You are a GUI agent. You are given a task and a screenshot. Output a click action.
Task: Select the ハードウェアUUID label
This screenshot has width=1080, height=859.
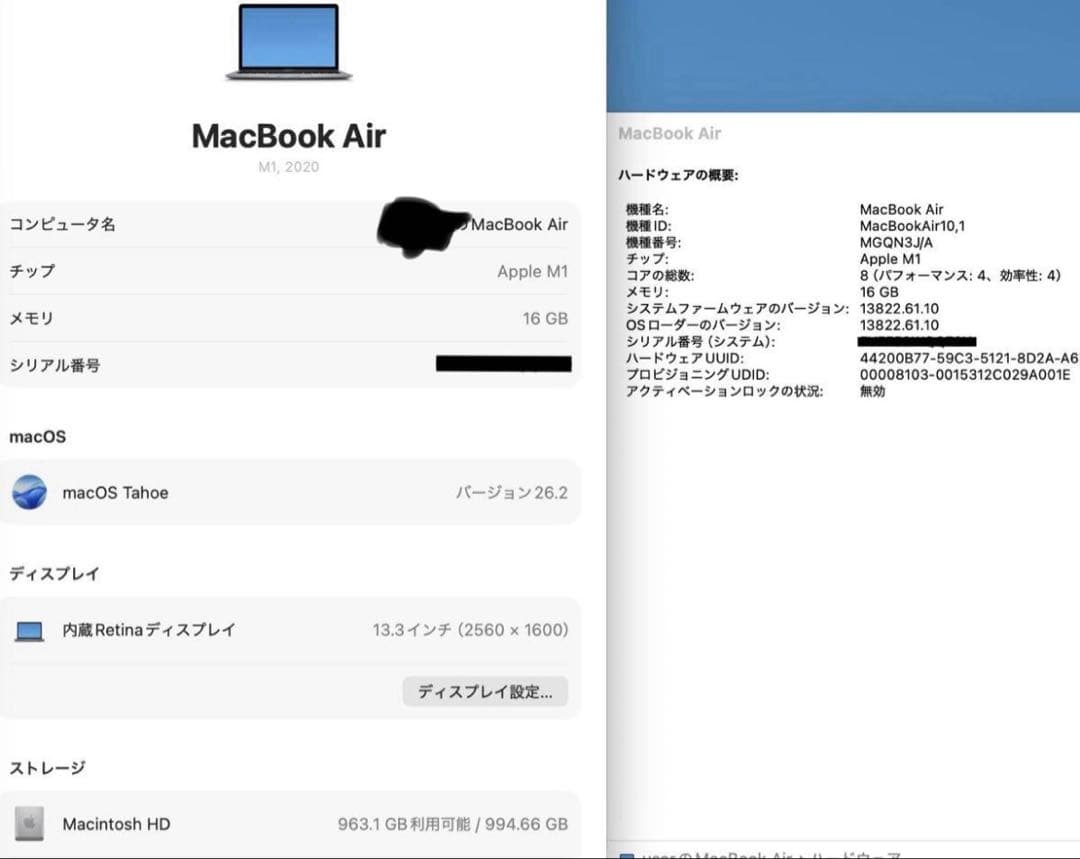685,358
